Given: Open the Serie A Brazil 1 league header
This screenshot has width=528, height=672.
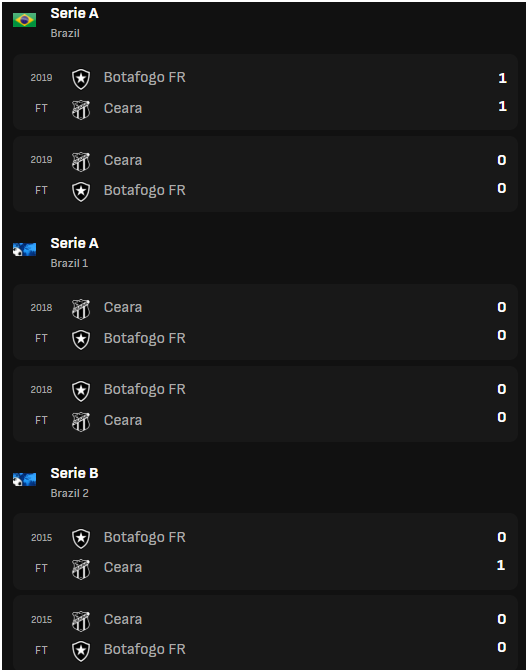Looking at the screenshot, I should (x=56, y=252).
